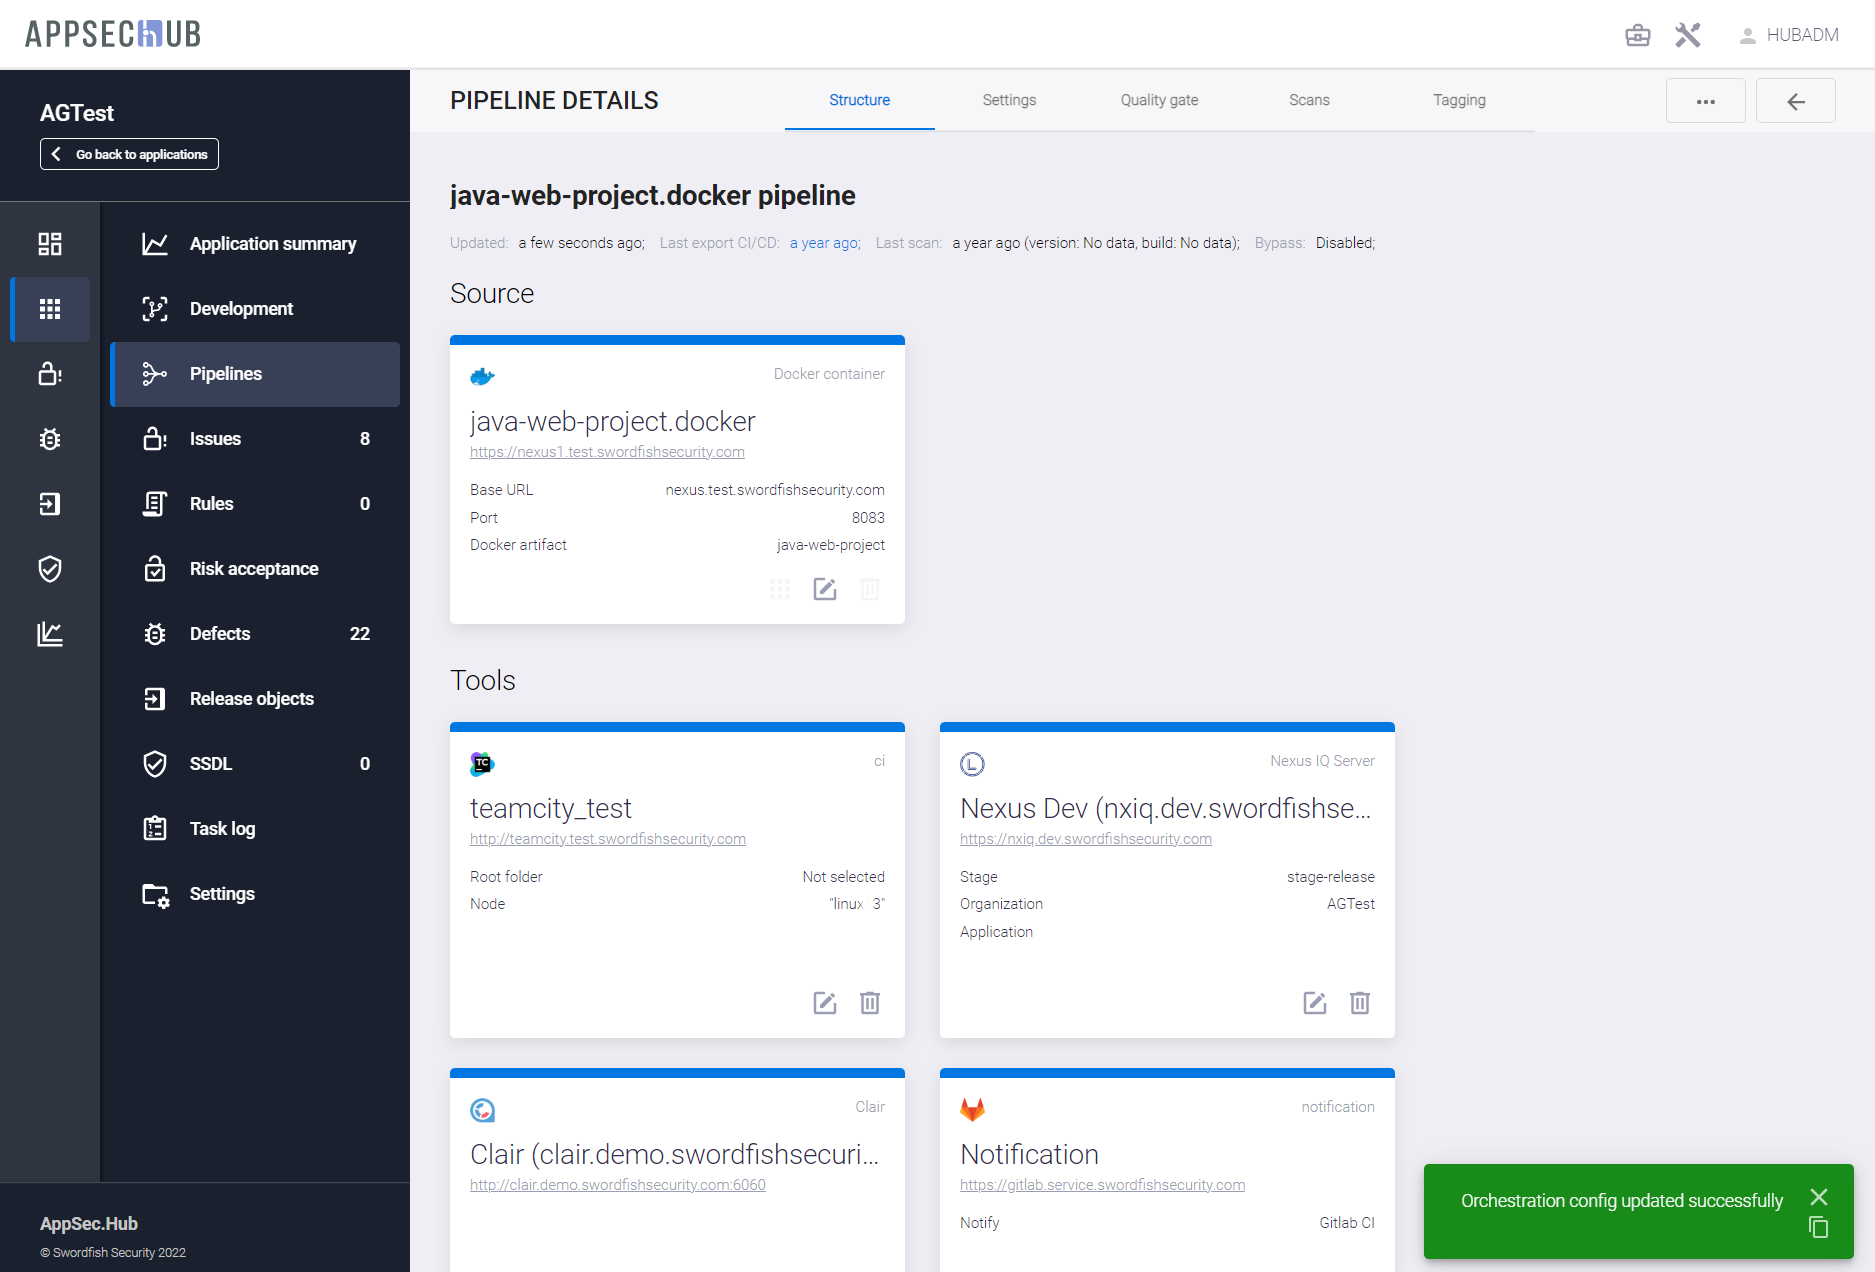Dismiss the orchestration success notification

(x=1818, y=1197)
